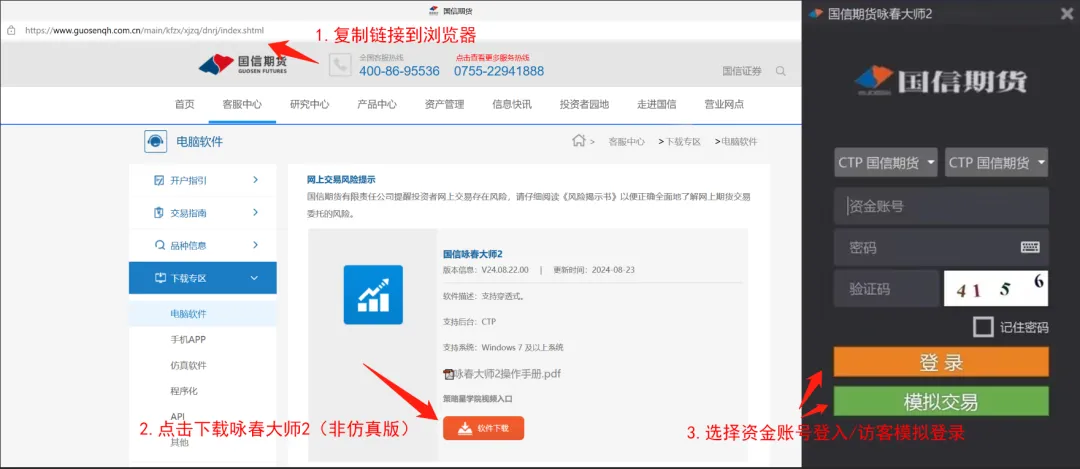
Task: Click the home icon in the breadcrumb
Action: pos(579,140)
